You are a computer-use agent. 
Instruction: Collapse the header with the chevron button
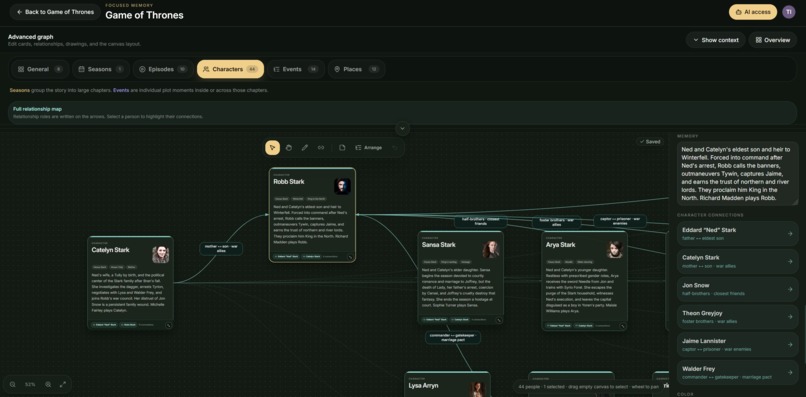(402, 129)
